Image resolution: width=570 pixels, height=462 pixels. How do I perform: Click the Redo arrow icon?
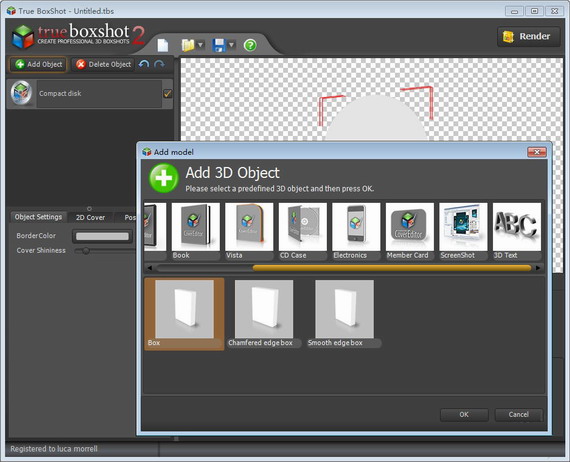click(x=160, y=64)
